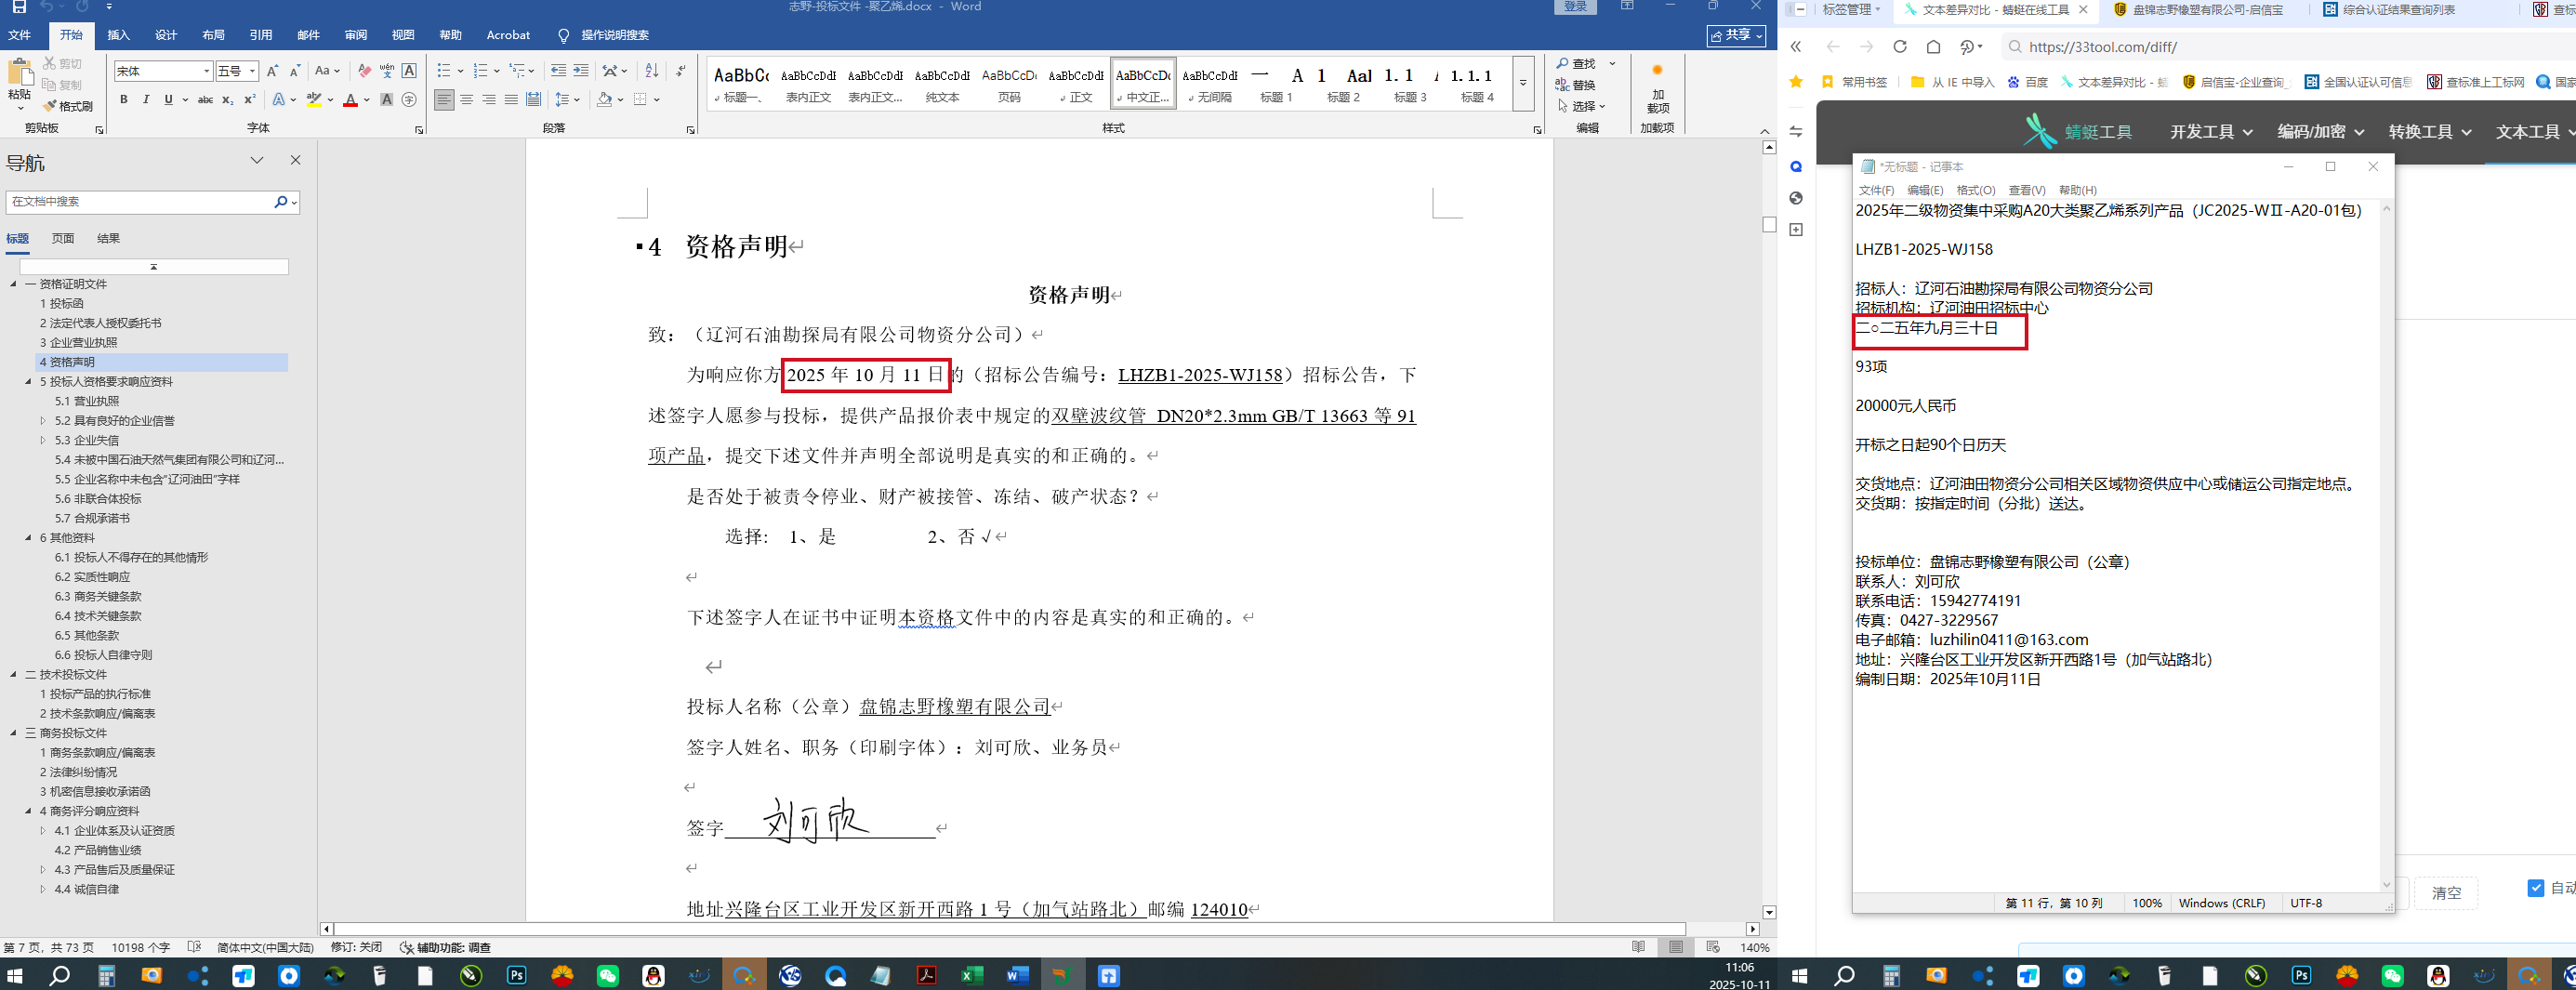Switch to the 布局 ribbon tab
Viewport: 2576px width, 990px height.
pyautogui.click(x=213, y=35)
